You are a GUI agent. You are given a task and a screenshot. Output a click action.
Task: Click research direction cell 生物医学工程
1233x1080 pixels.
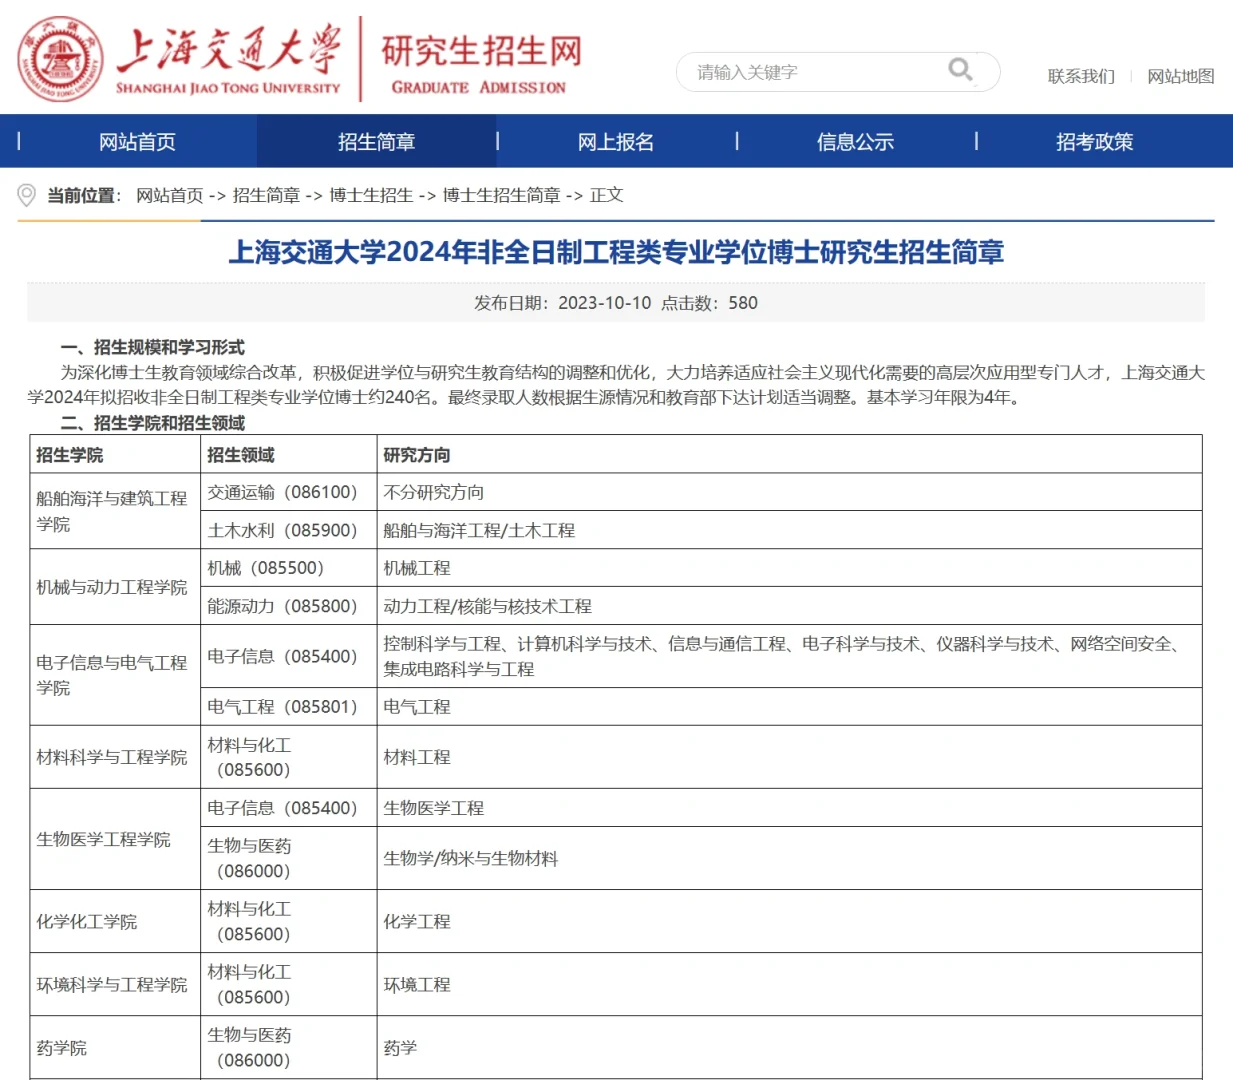[790, 808]
